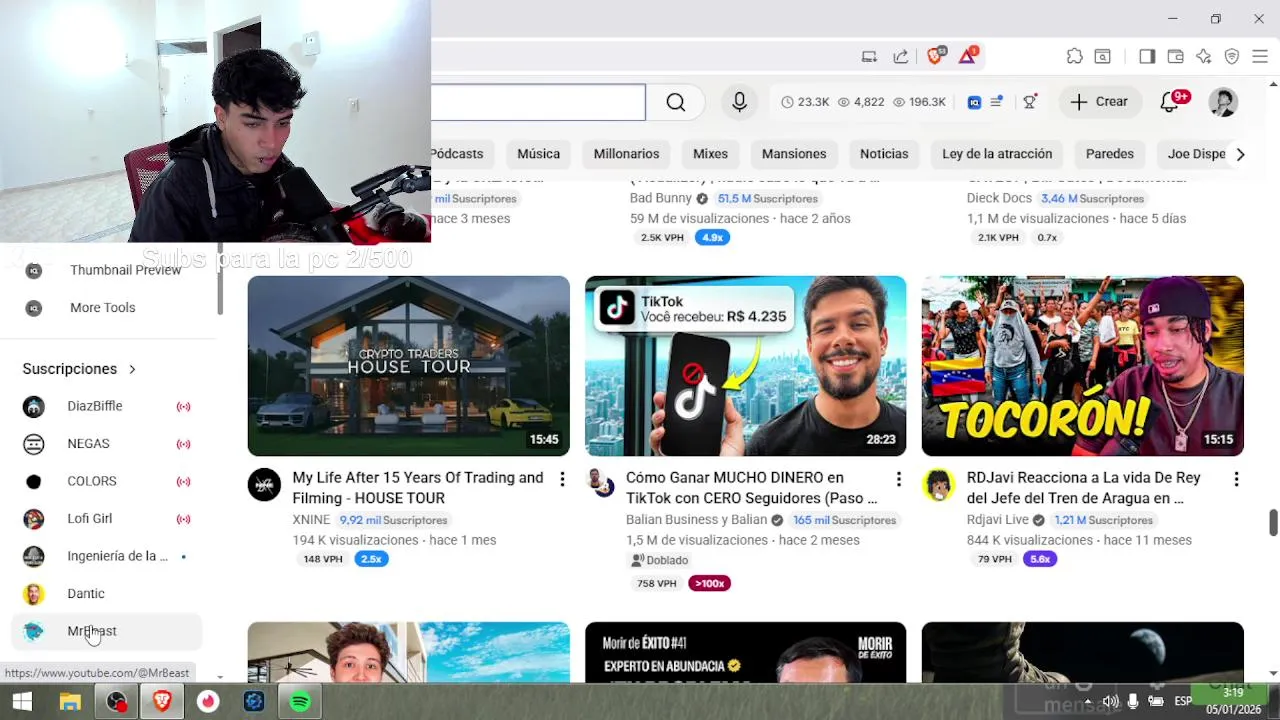Toggle the browser sidebar panel icon
This screenshot has width=1280, height=720.
1147,57
